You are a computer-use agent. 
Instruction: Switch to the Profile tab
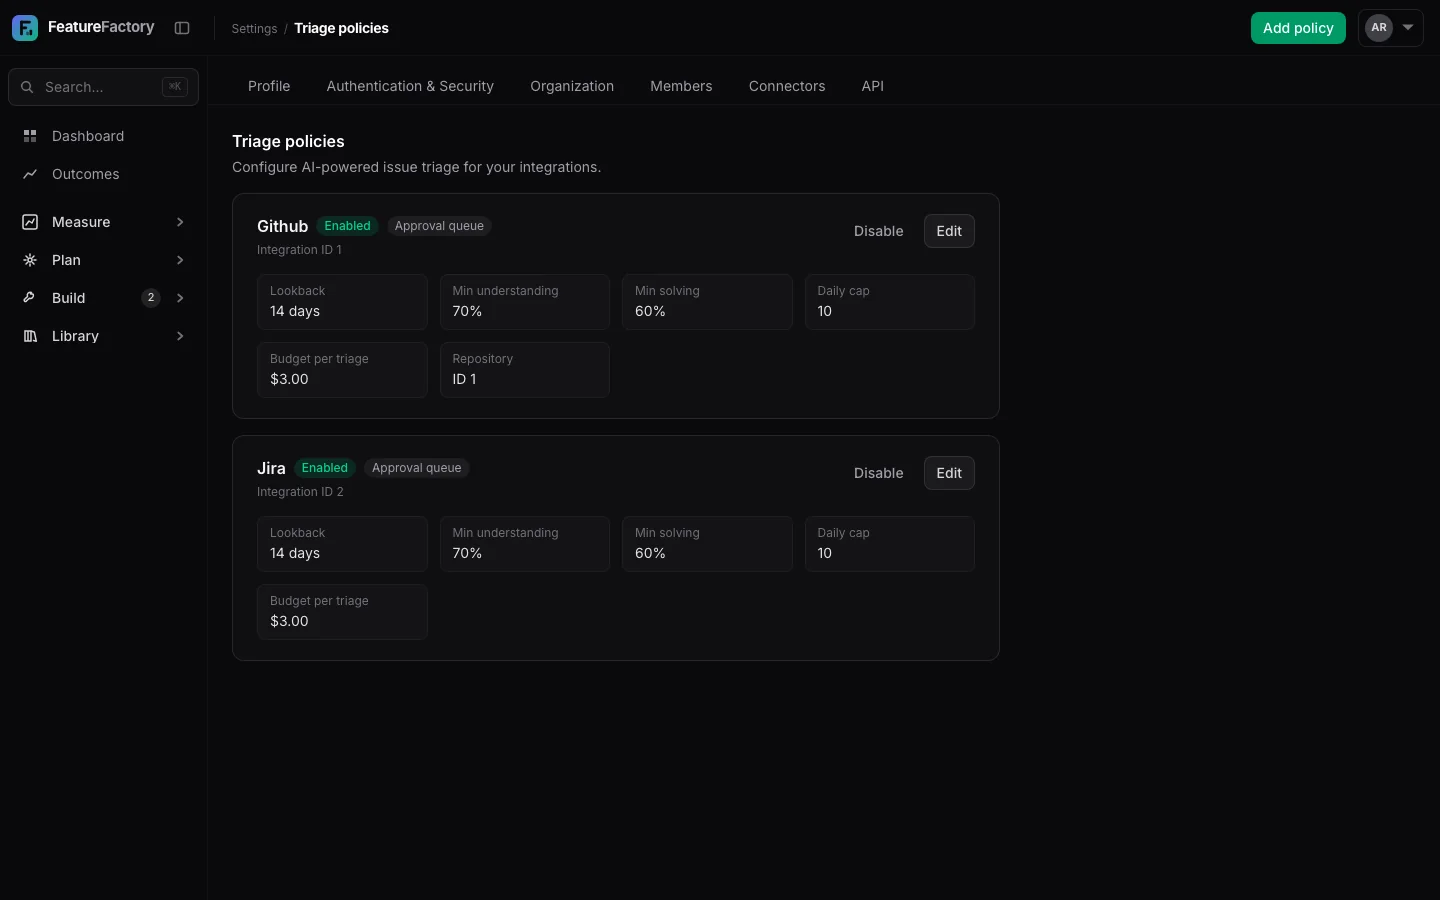[x=269, y=86]
